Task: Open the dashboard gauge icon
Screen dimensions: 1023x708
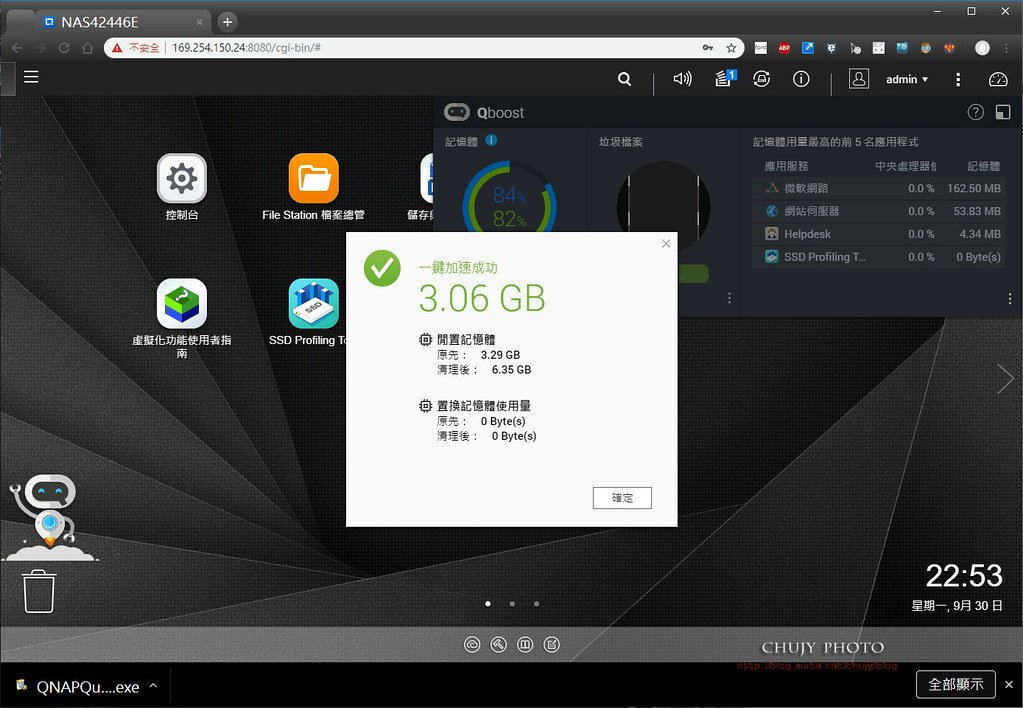Action: [998, 80]
